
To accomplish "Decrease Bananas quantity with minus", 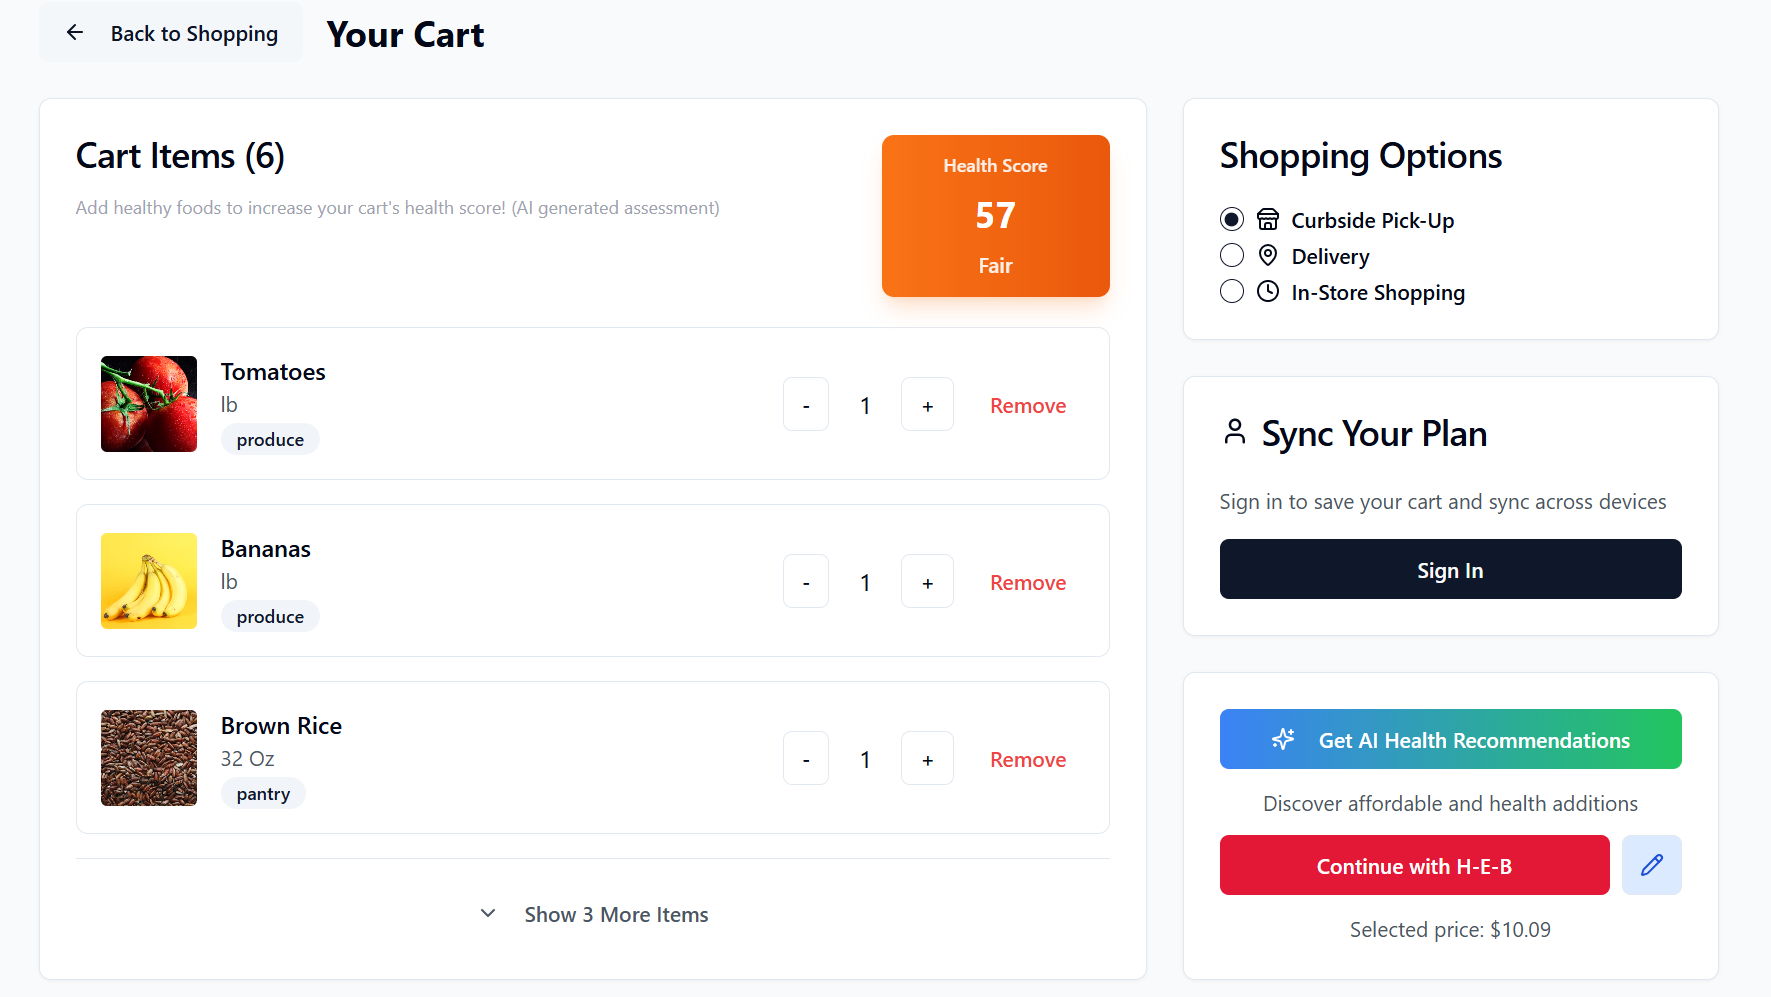I will (806, 582).
